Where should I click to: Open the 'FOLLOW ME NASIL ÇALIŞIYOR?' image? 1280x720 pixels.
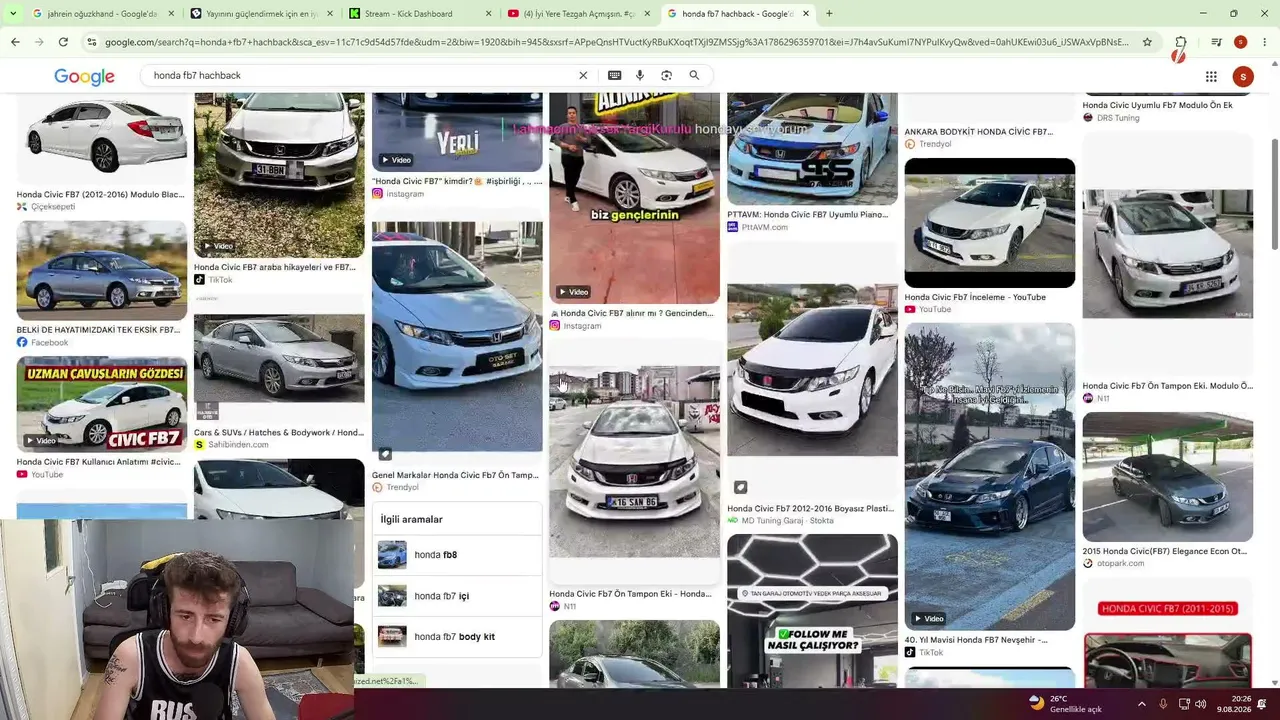tap(812, 610)
